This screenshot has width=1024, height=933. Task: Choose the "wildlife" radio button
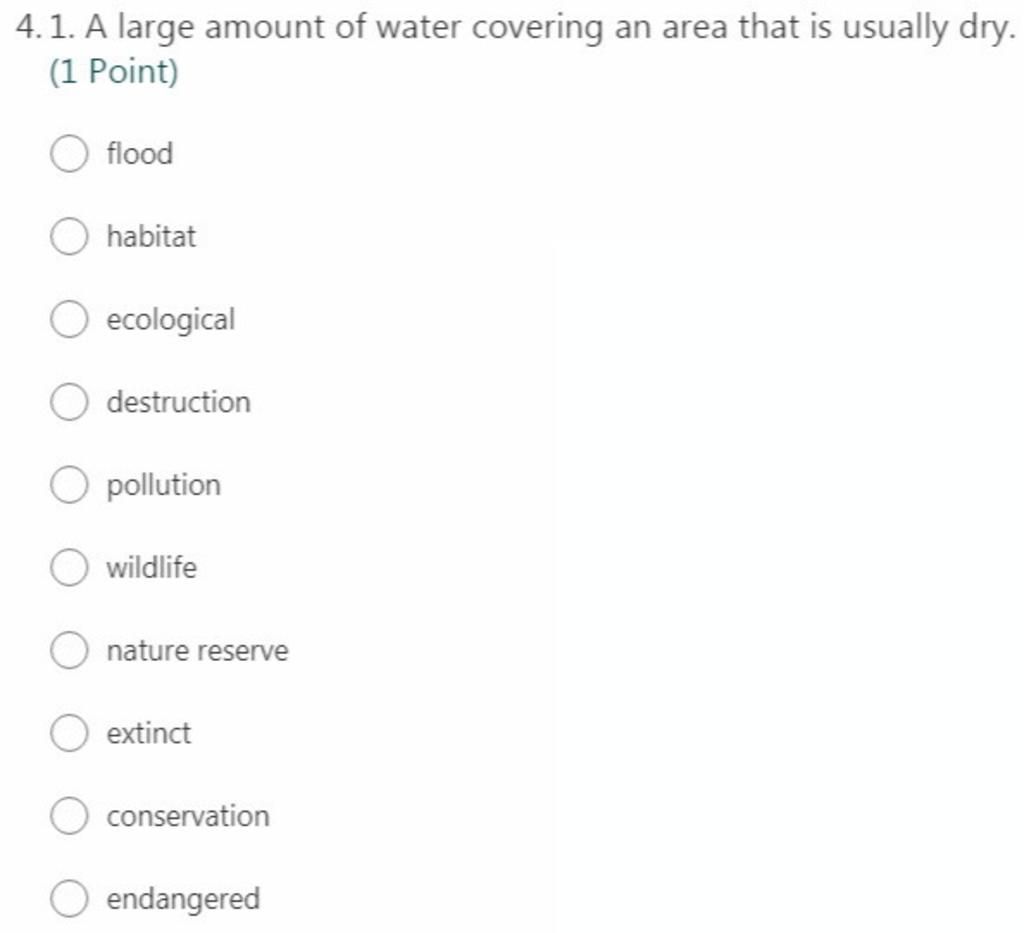tap(68, 569)
